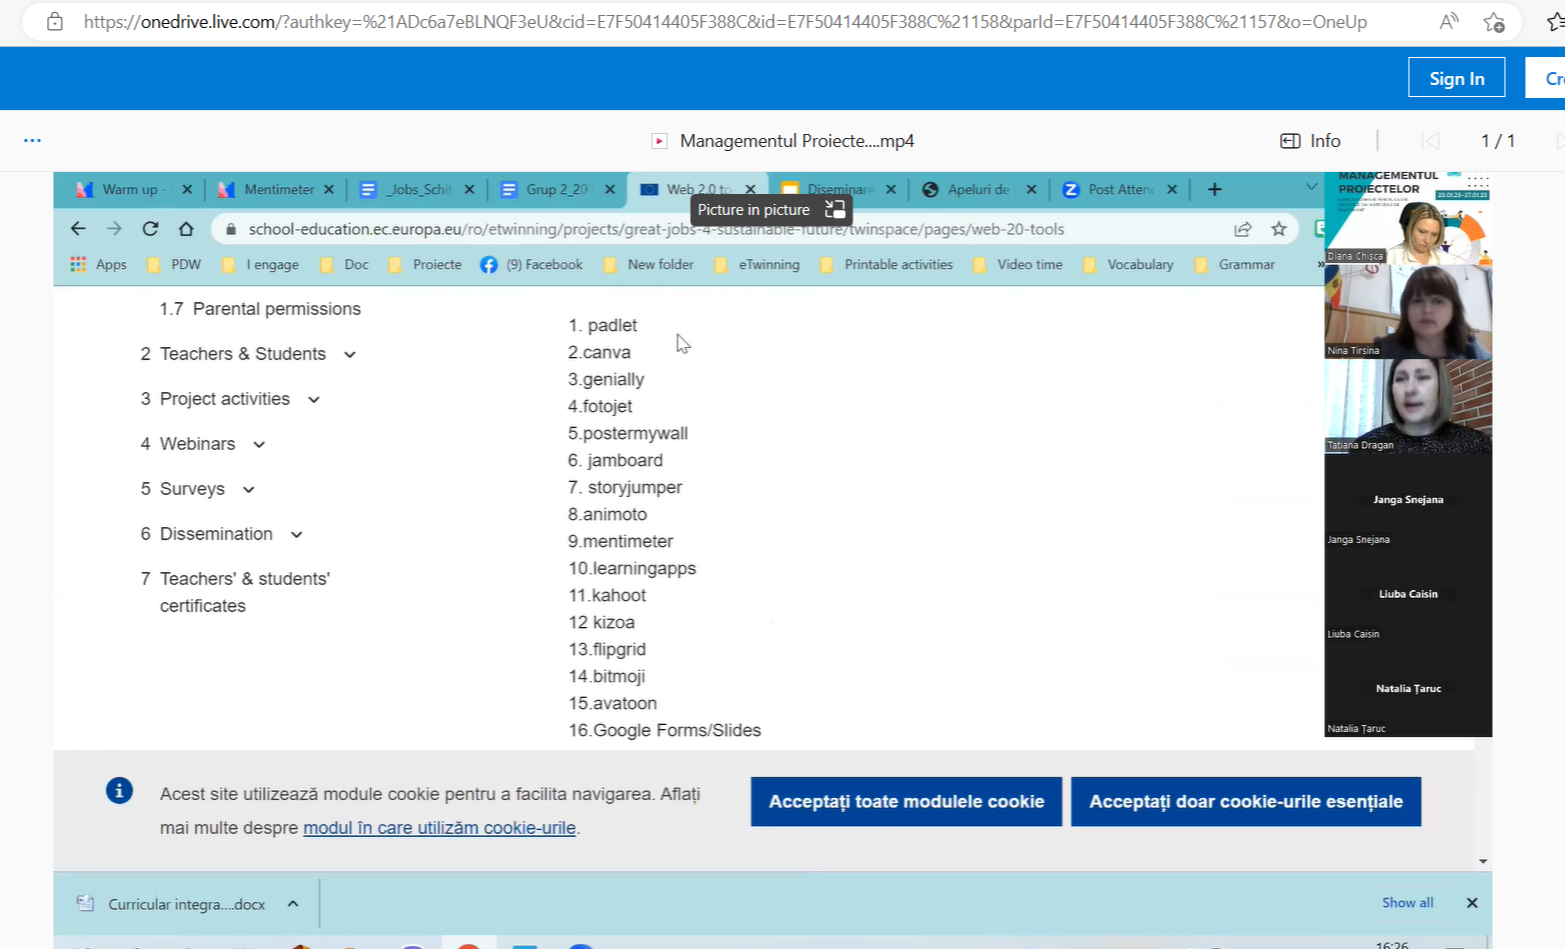
Task: Open the Printable activities bookmark folder
Action: pos(886,265)
